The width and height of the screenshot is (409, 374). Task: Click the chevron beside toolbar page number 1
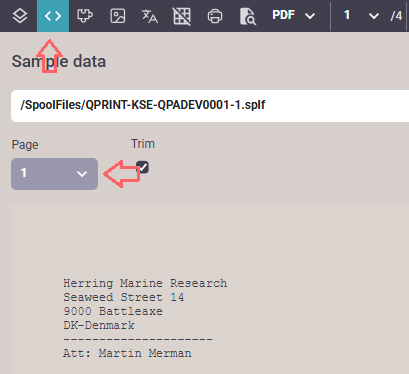pos(374,16)
